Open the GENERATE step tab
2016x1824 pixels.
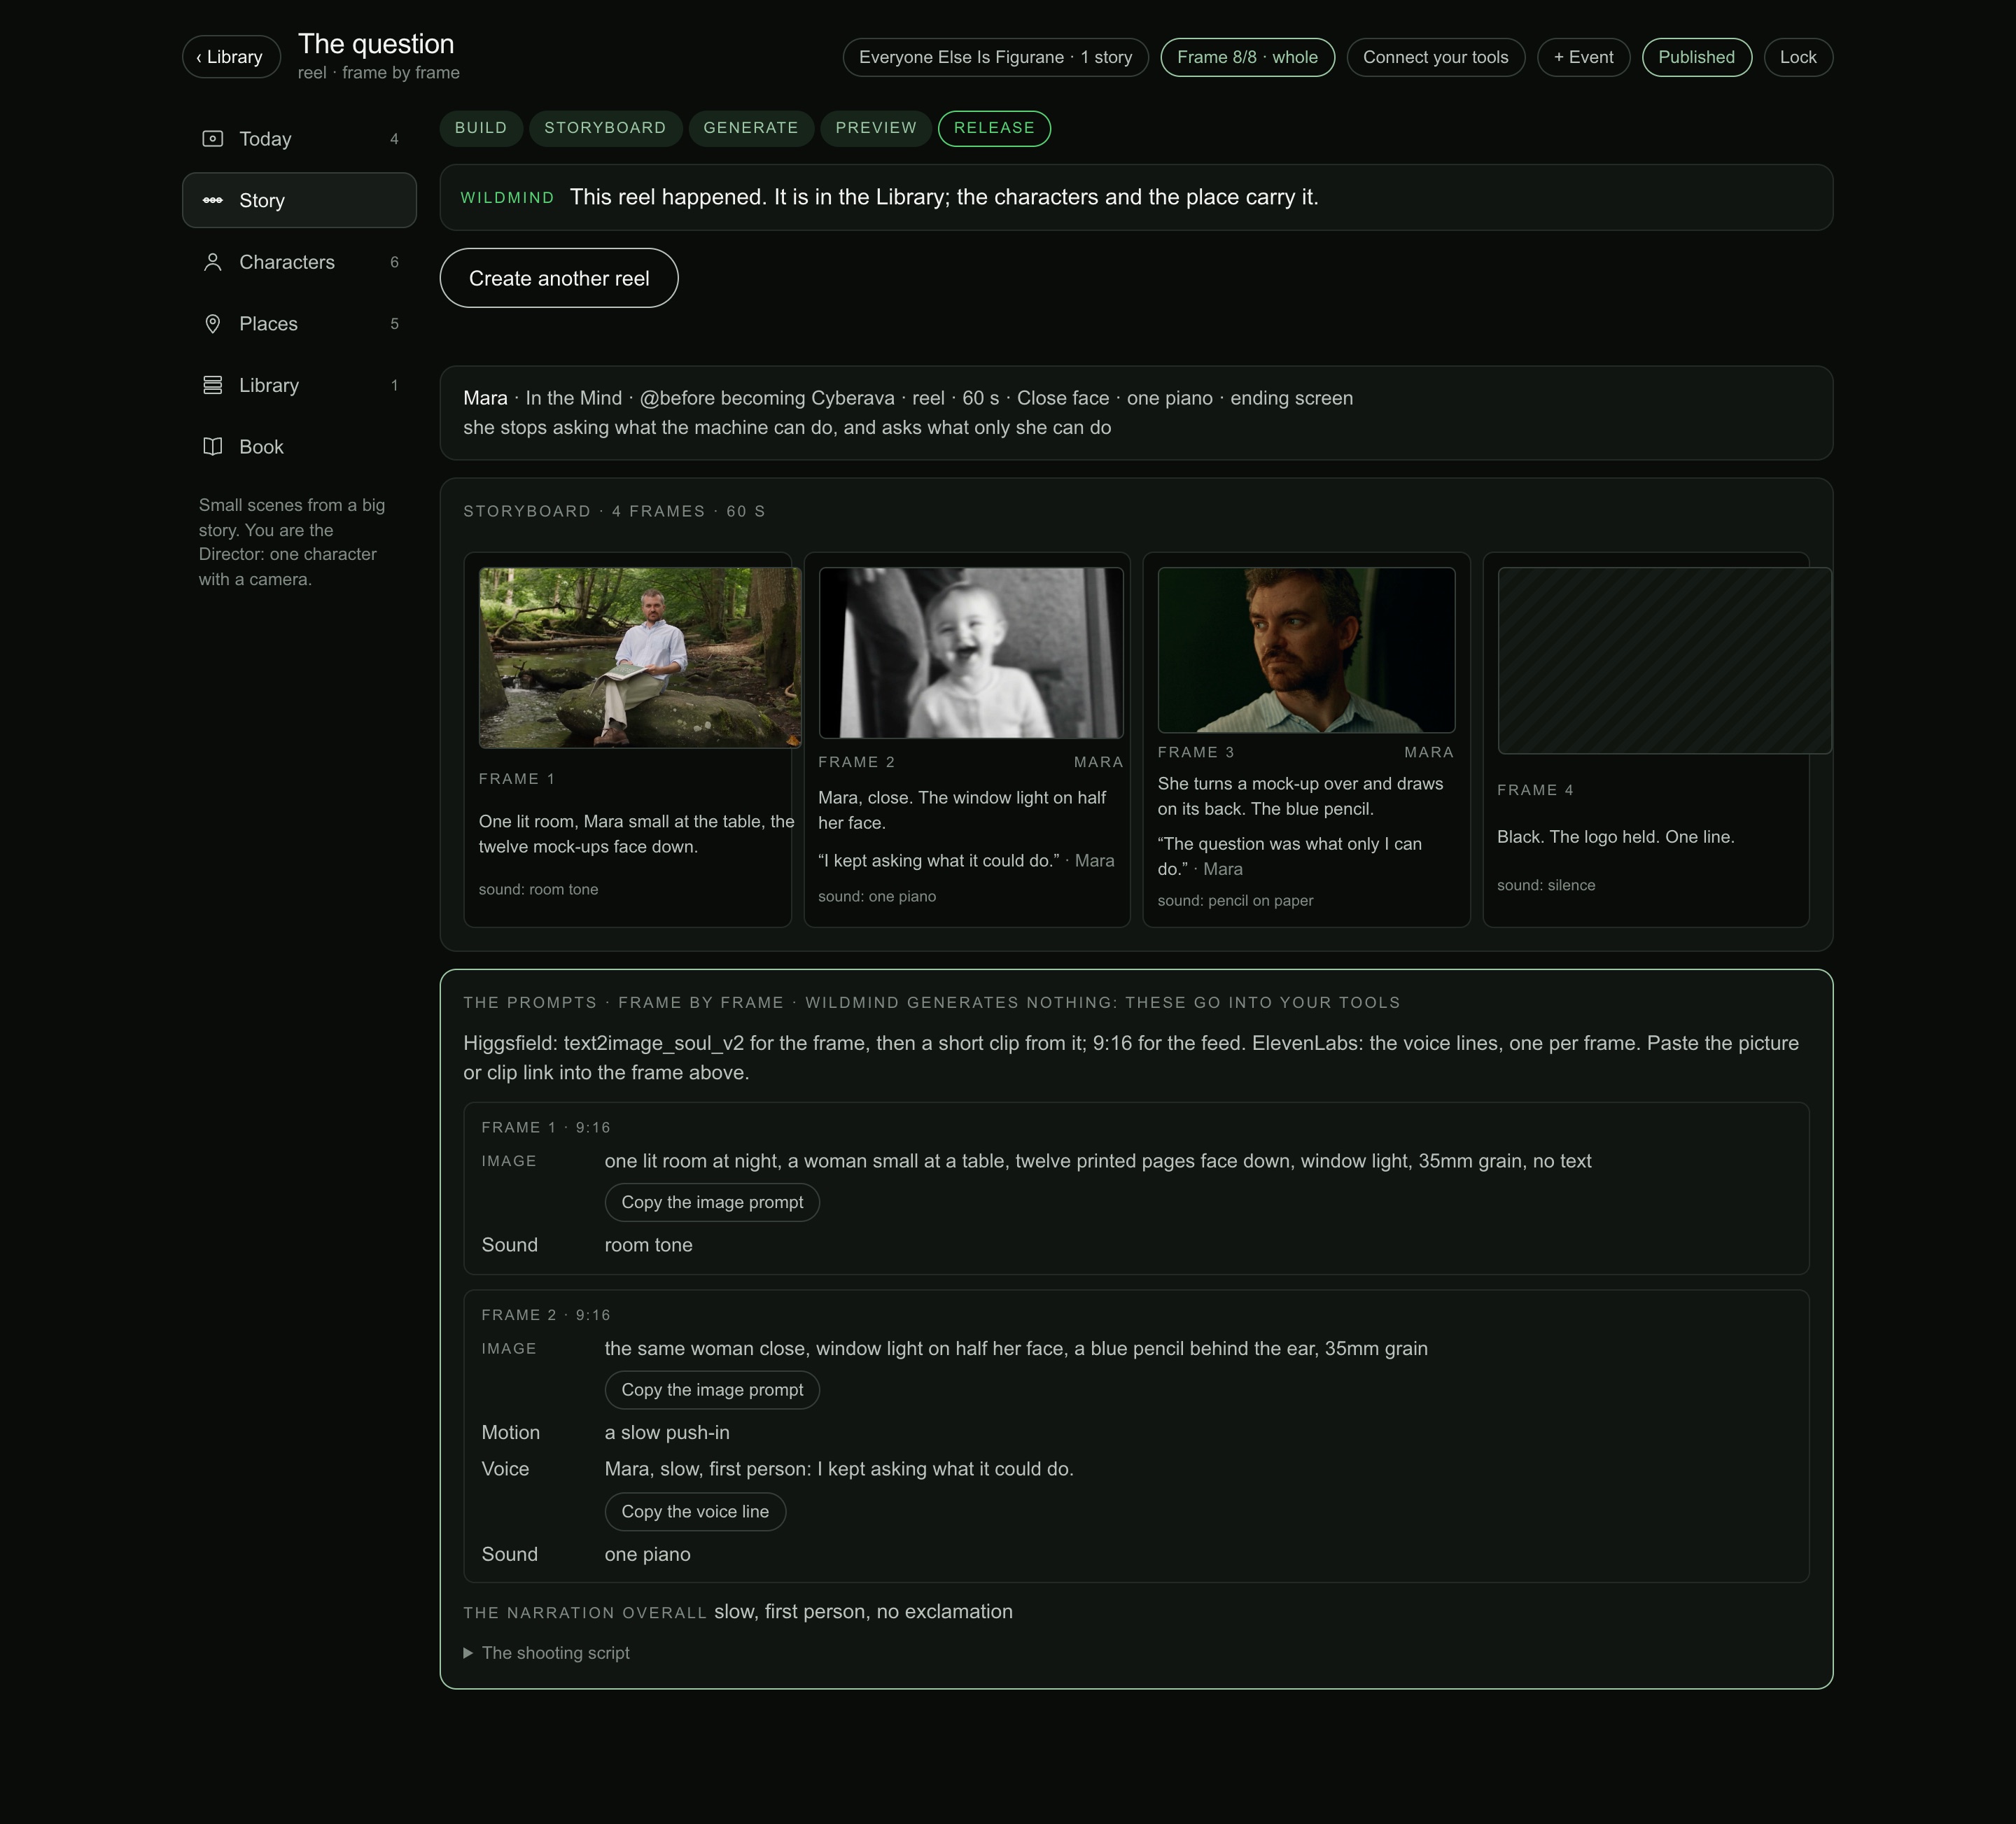[751, 128]
